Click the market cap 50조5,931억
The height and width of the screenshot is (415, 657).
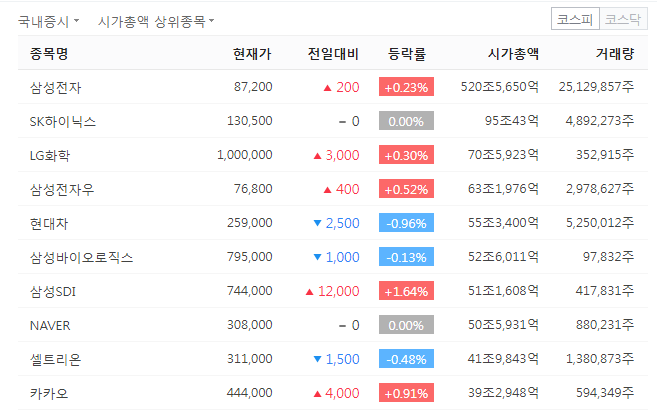(x=503, y=324)
